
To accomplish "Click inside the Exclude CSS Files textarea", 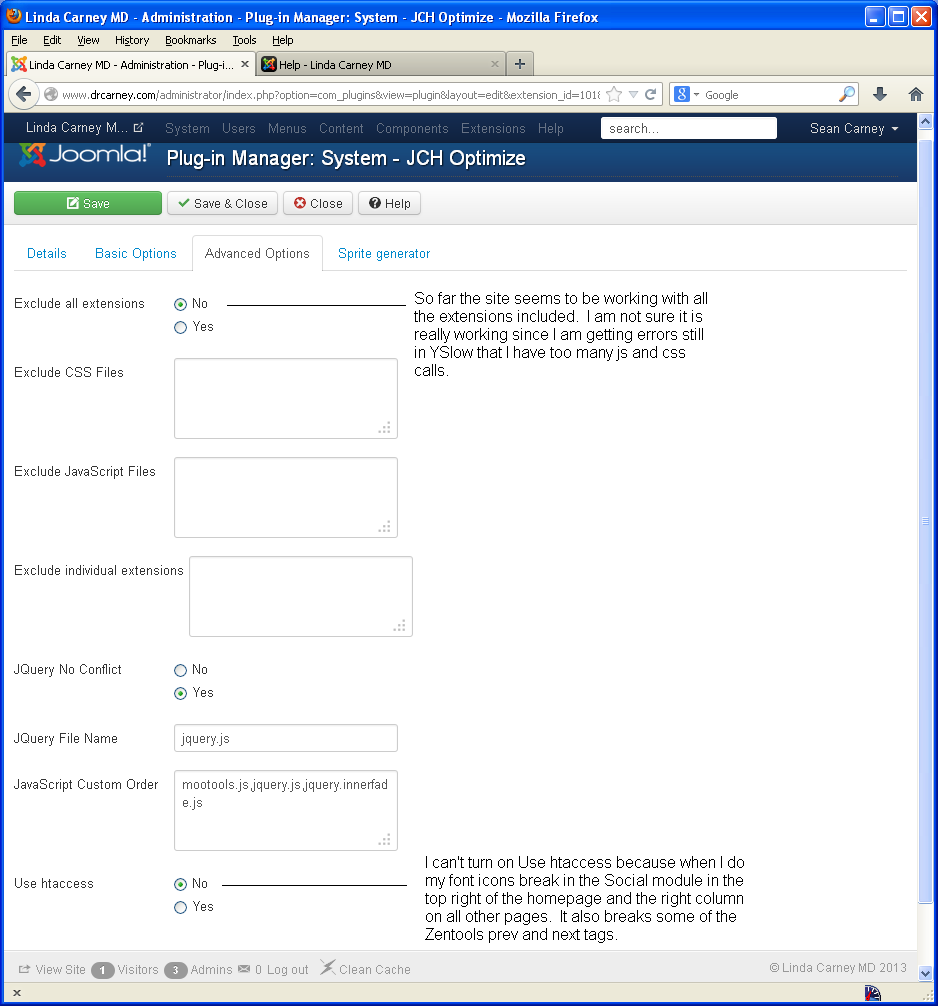I will point(286,398).
